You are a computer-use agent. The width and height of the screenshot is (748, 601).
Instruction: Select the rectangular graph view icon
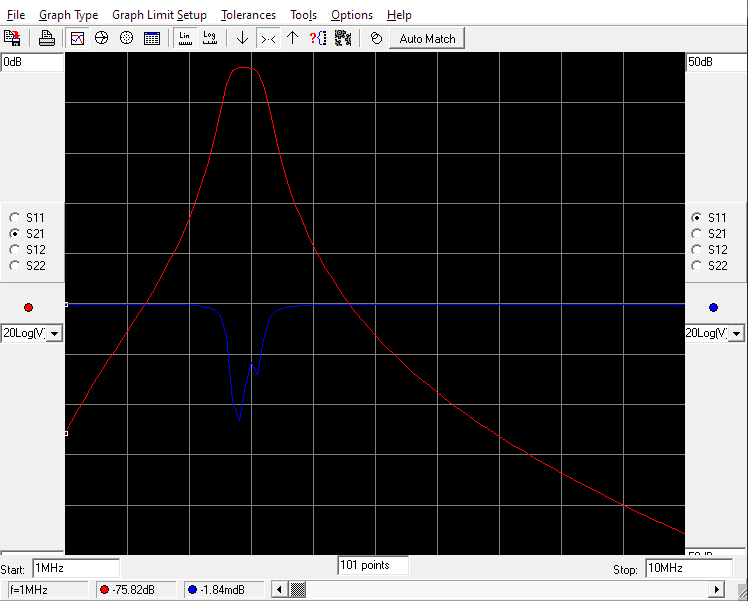click(x=77, y=38)
